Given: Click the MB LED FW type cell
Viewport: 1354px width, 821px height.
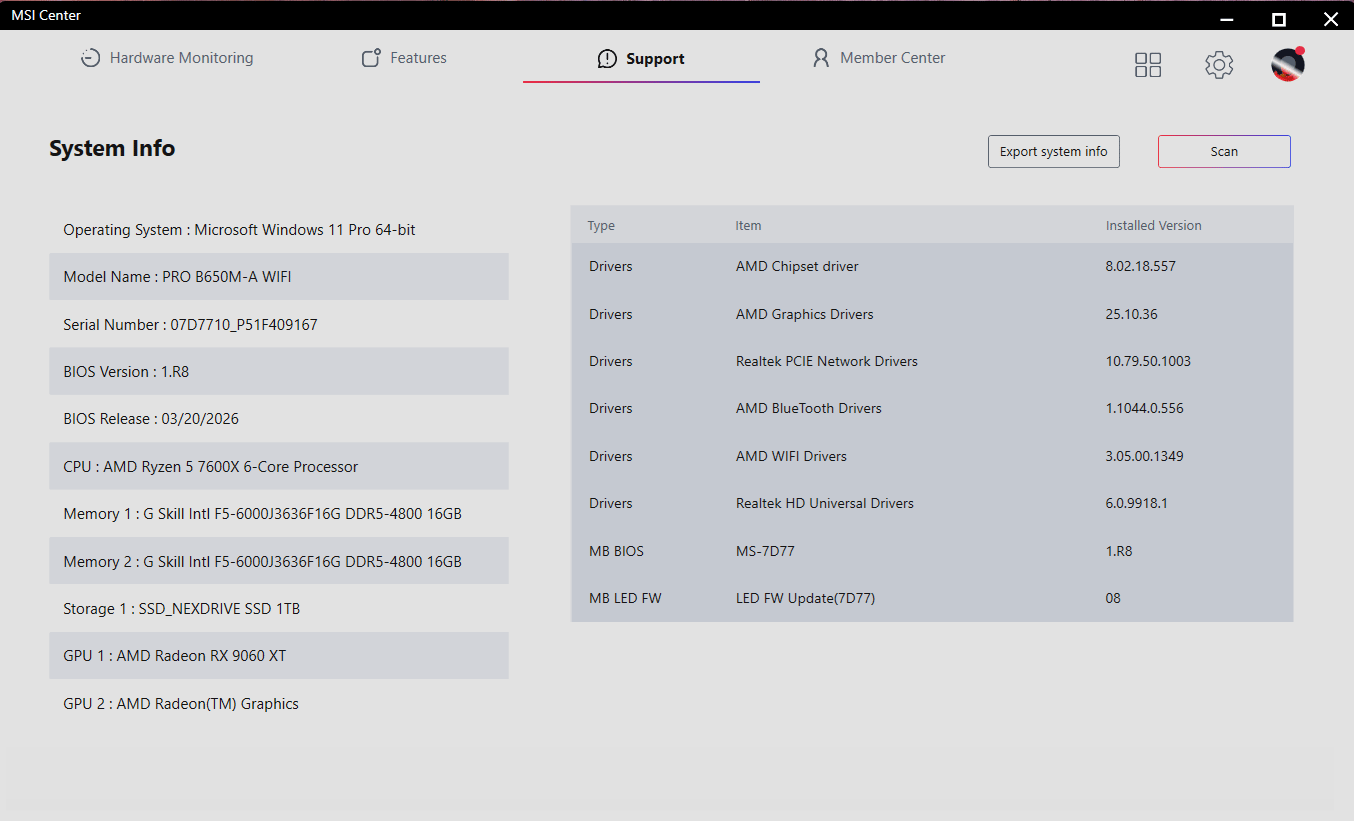Looking at the screenshot, I should coord(625,598).
